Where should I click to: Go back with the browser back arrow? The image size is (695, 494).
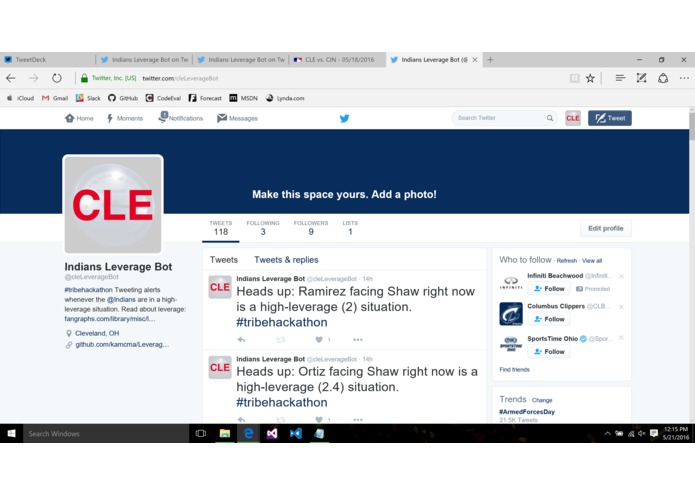point(11,78)
